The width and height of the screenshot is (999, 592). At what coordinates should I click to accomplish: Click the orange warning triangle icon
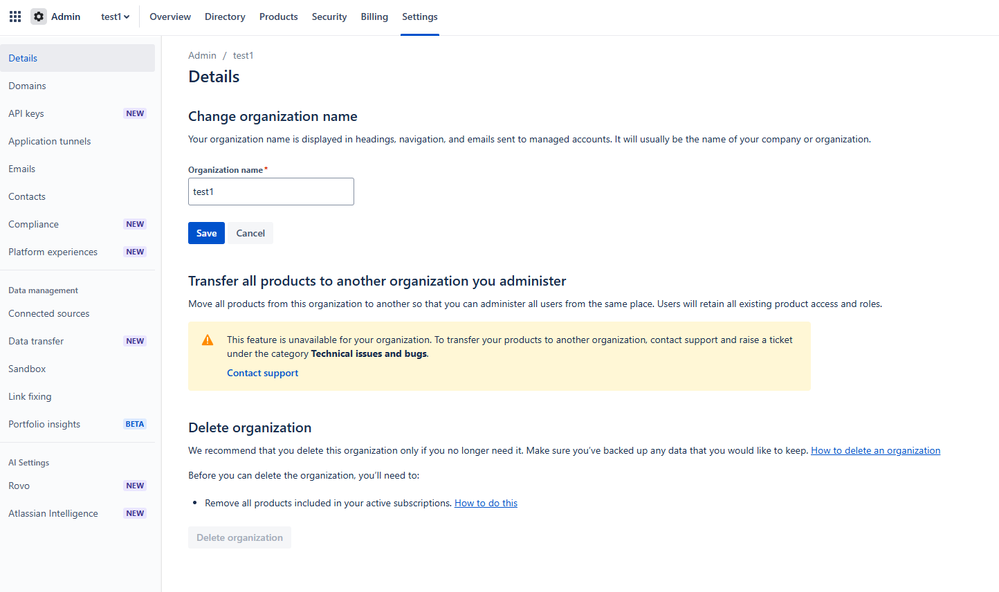point(208,340)
